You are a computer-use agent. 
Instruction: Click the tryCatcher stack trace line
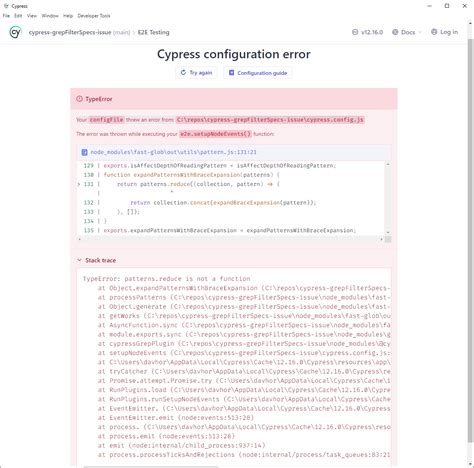(244, 371)
